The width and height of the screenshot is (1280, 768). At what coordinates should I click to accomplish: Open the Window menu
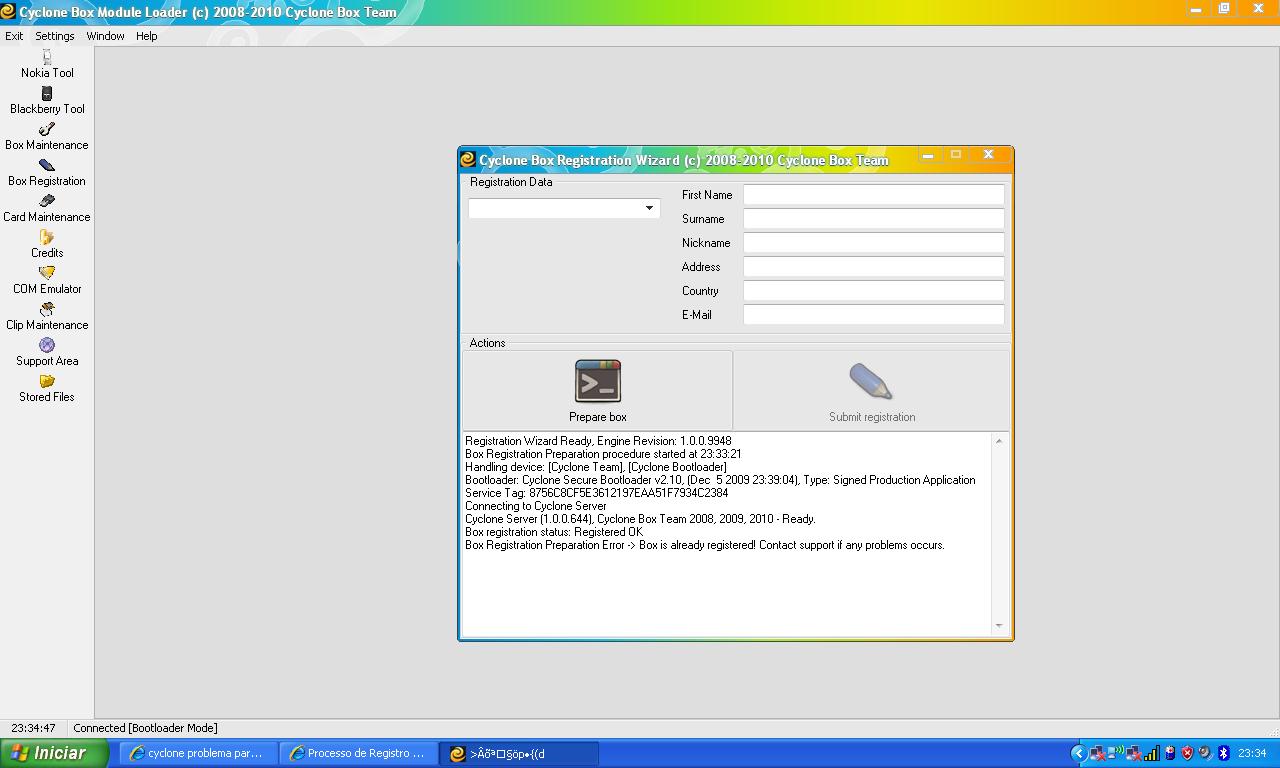click(x=105, y=36)
